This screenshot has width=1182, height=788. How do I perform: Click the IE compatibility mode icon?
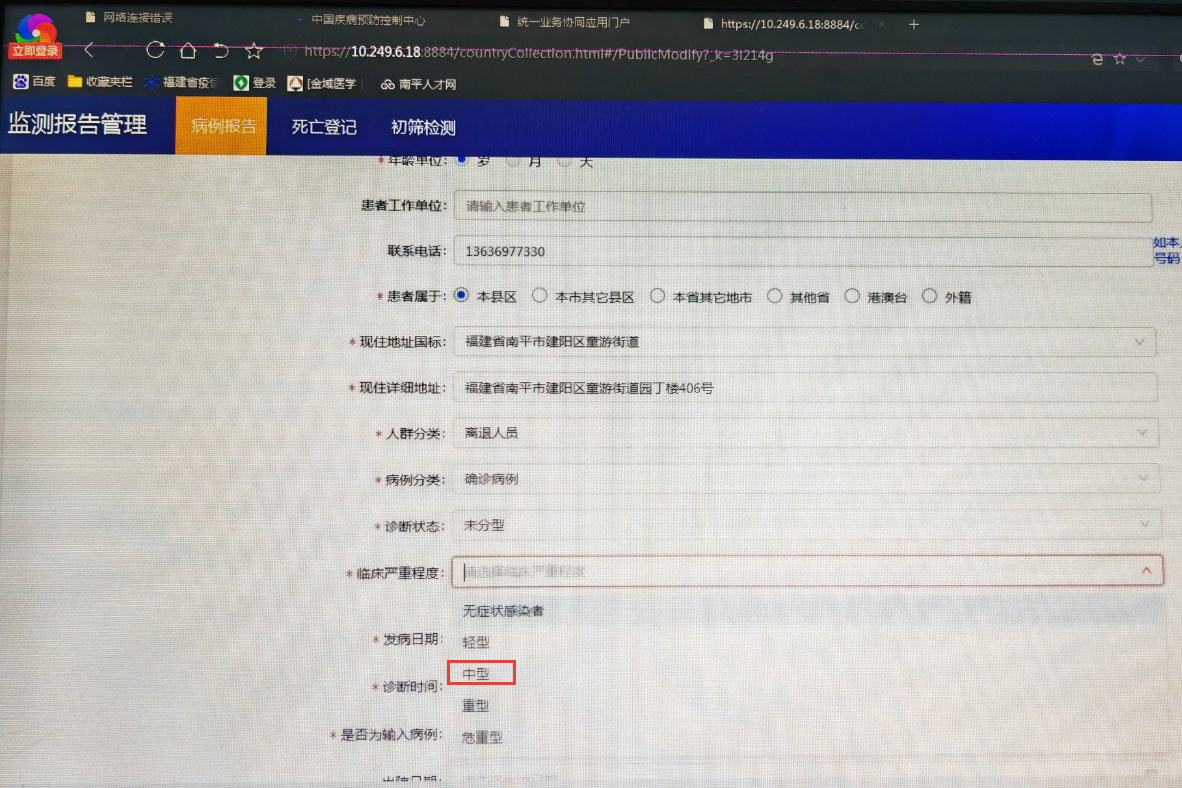click(x=1097, y=59)
